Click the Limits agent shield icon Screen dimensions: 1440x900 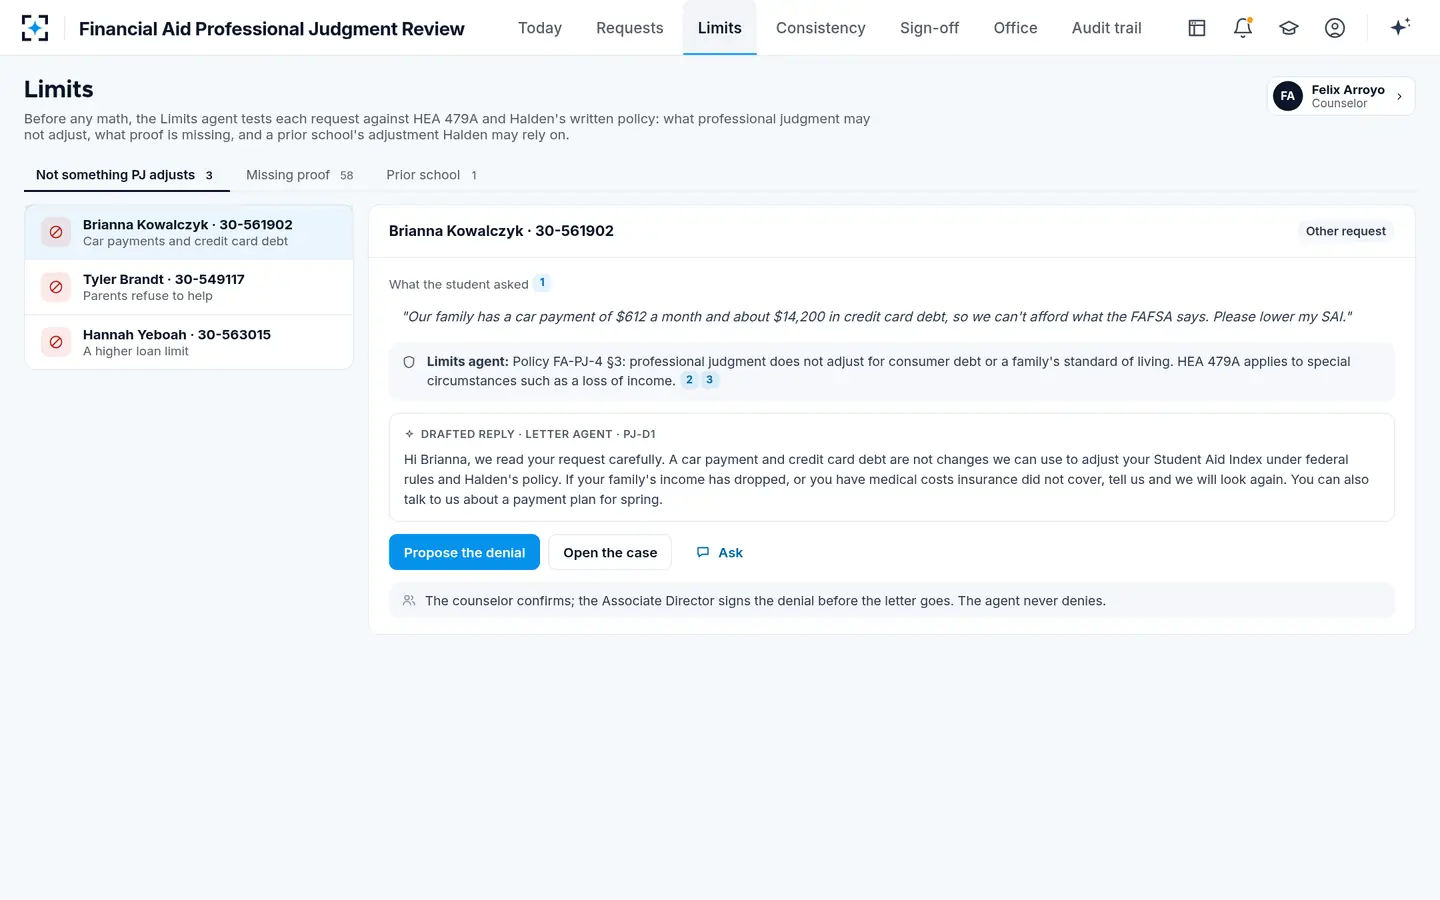409,362
